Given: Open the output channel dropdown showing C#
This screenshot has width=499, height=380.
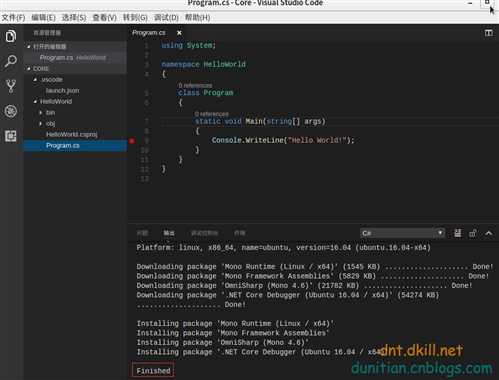Looking at the screenshot, I should pos(402,233).
